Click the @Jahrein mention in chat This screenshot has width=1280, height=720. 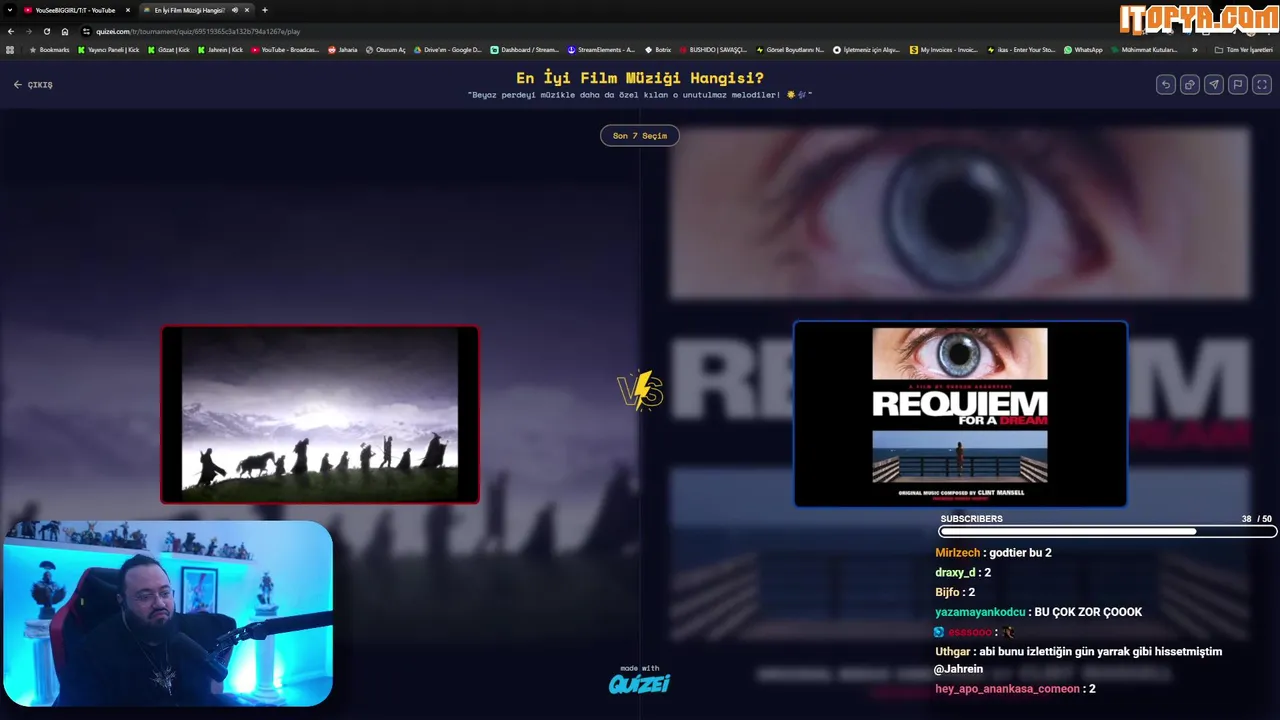point(959,669)
